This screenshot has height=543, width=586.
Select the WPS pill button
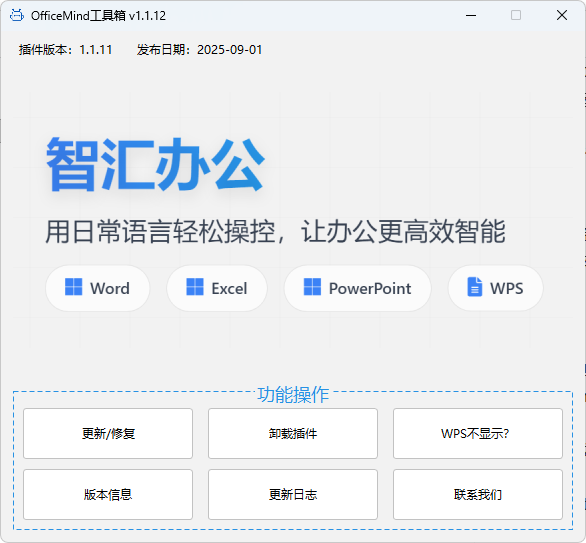pos(496,288)
